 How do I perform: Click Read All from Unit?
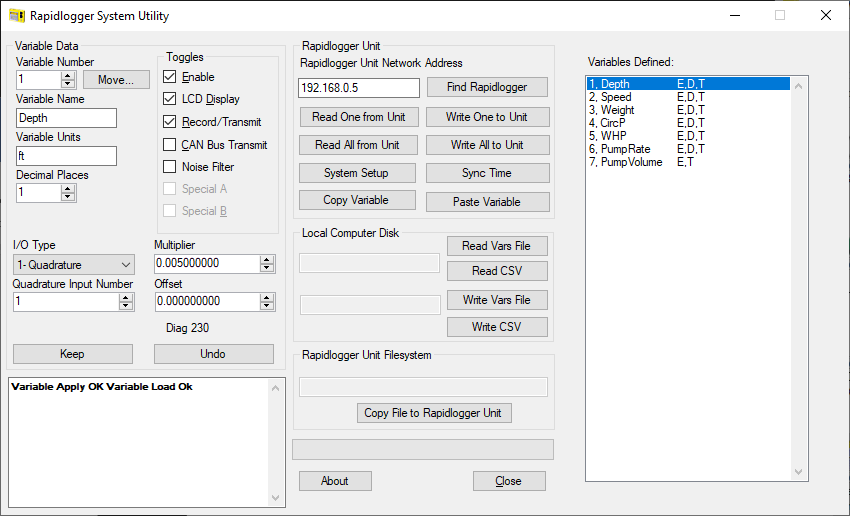tap(358, 145)
